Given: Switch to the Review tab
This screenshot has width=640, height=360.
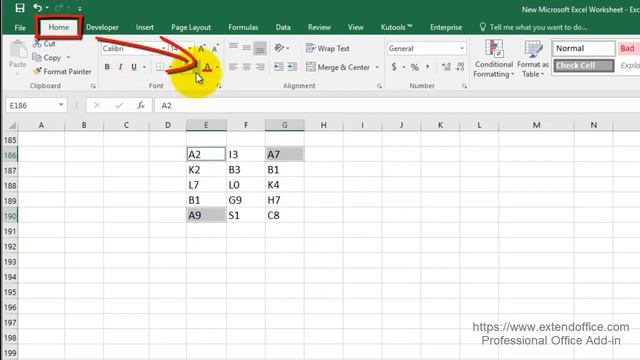Looking at the screenshot, I should tap(319, 27).
